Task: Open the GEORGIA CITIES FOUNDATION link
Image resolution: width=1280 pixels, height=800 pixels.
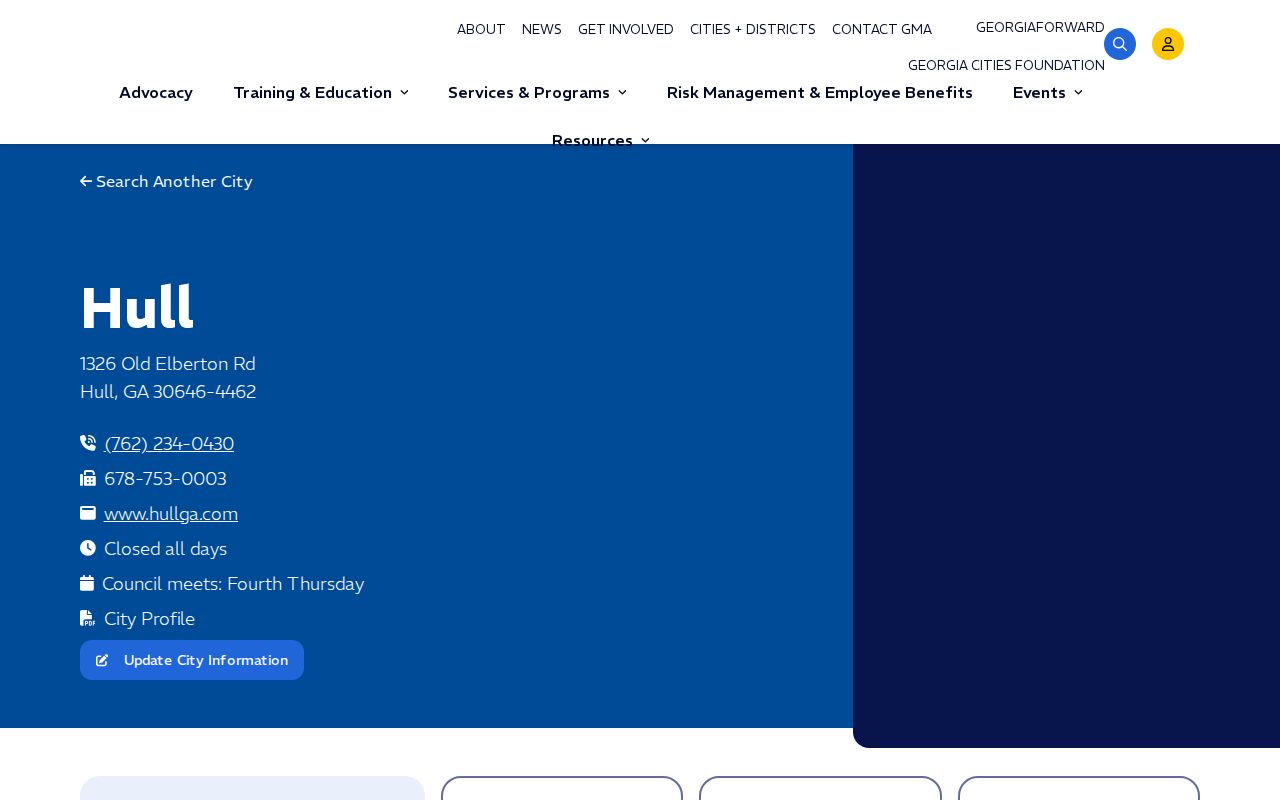Action: (x=1006, y=66)
